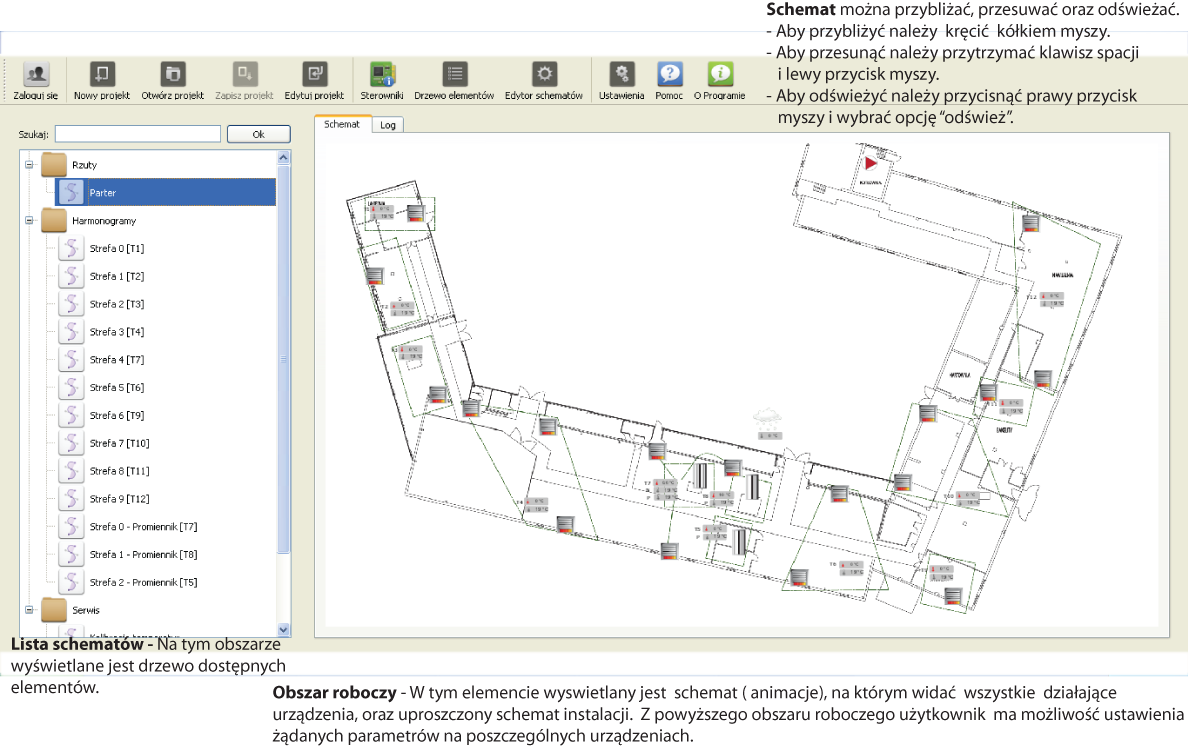The height and width of the screenshot is (746, 1188).
Task: Launch the Edytor schematów gear icon
Action: pos(544,74)
